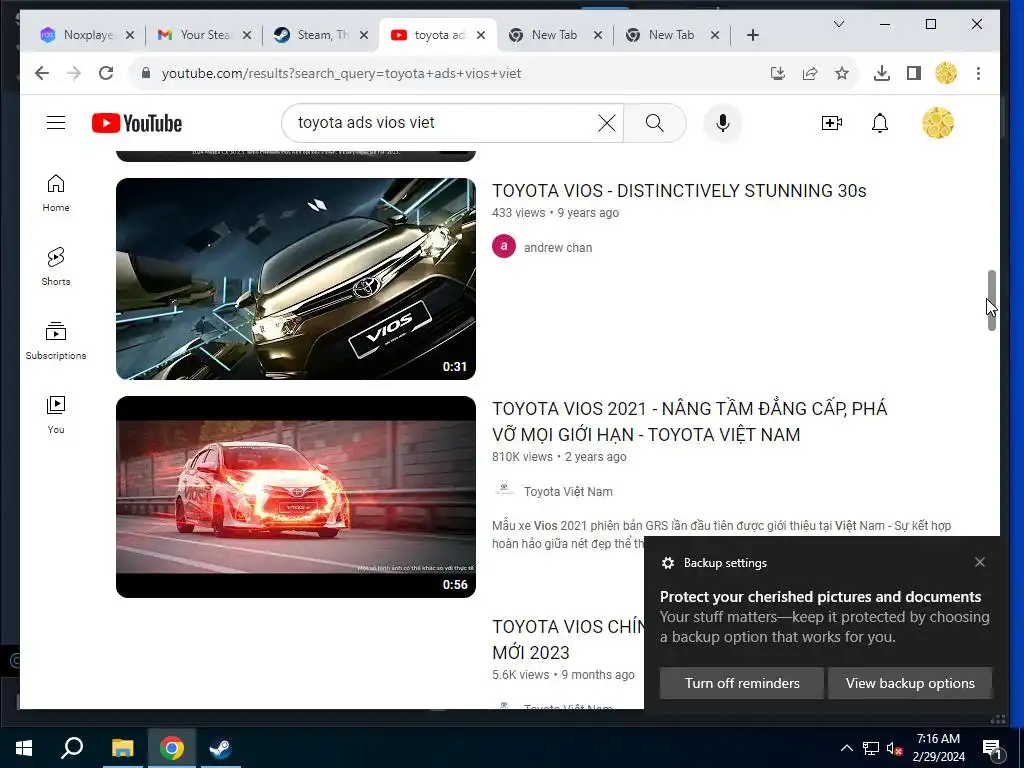
Task: Go to Home in sidebar
Action: point(56,193)
